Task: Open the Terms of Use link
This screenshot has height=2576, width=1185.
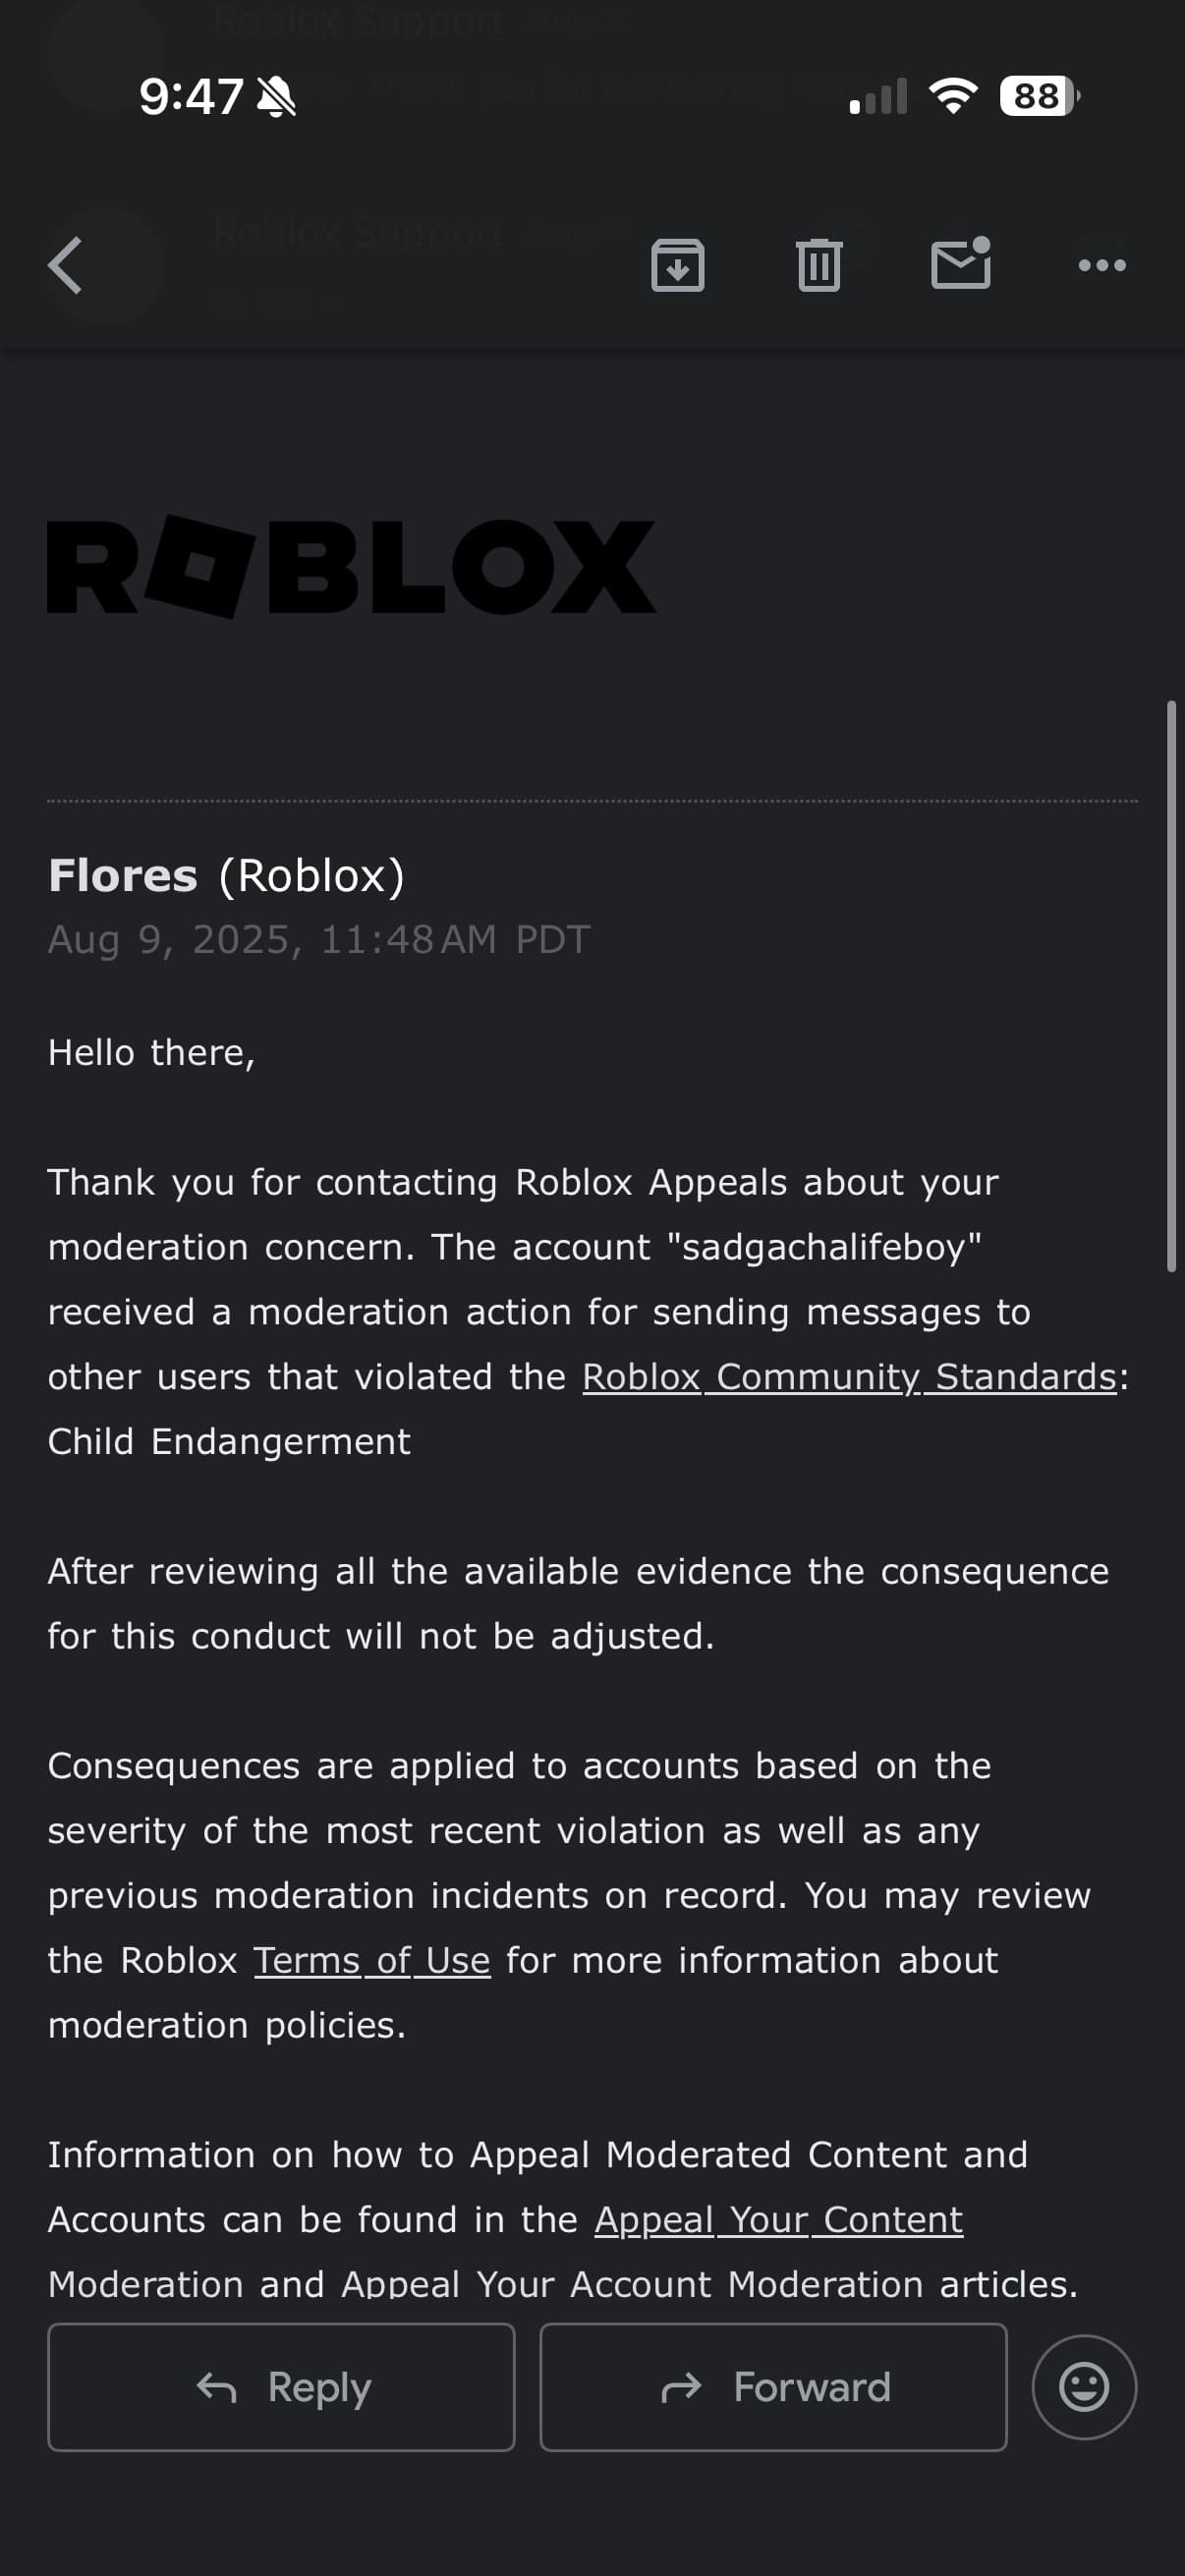Action: click(x=370, y=1960)
